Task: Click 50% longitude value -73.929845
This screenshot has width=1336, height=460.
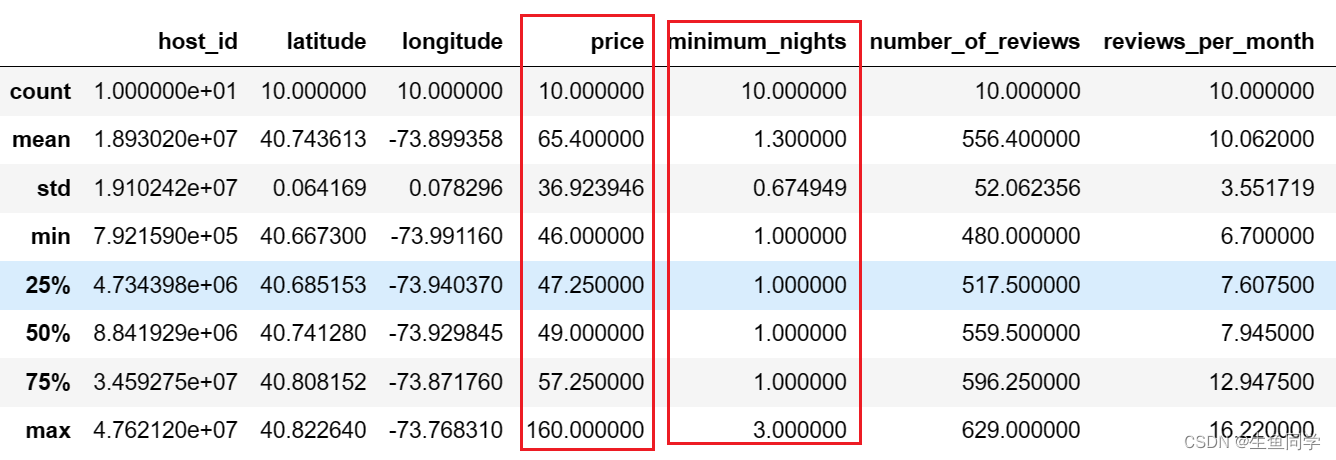Action: (x=446, y=333)
